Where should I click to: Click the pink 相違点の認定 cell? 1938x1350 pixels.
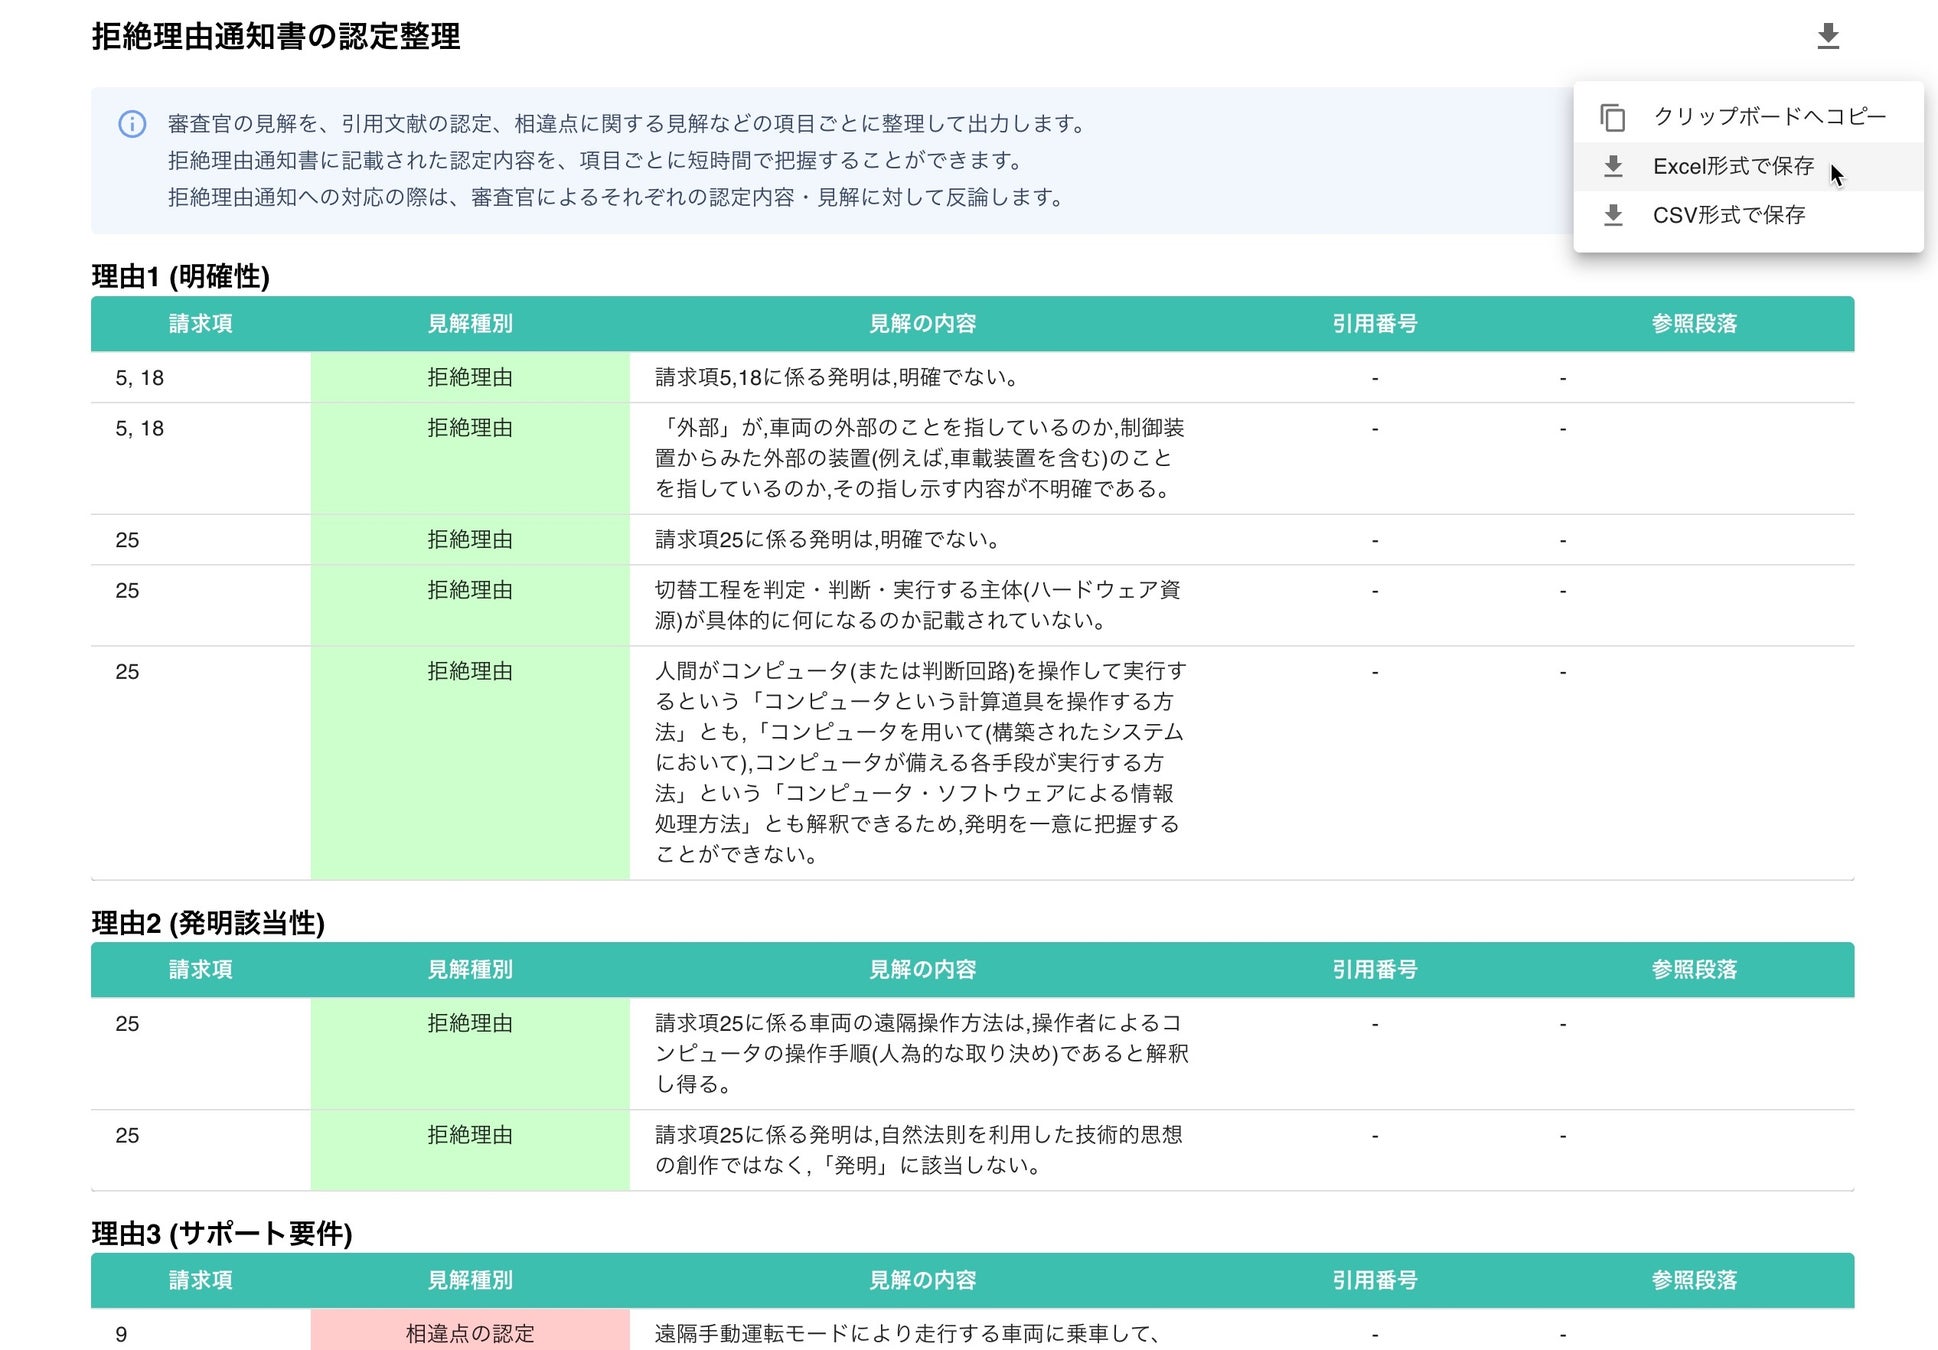point(469,1333)
